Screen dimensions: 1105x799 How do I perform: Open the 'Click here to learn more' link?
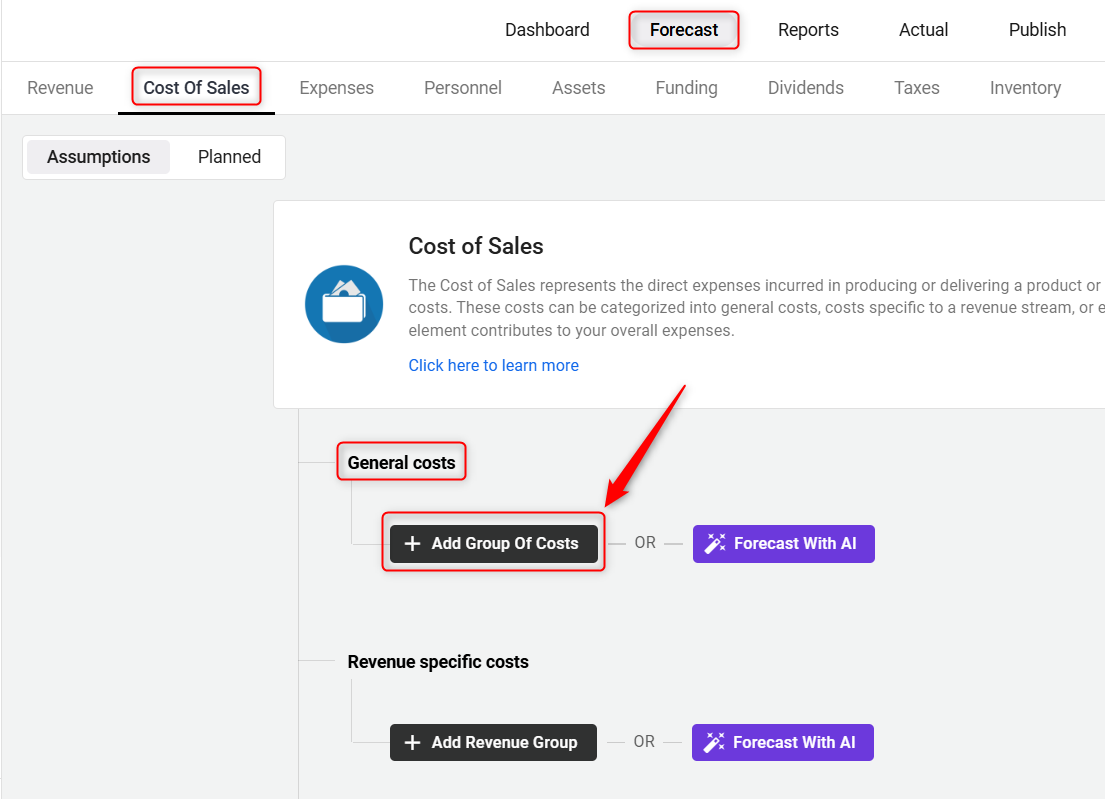[x=493, y=366]
